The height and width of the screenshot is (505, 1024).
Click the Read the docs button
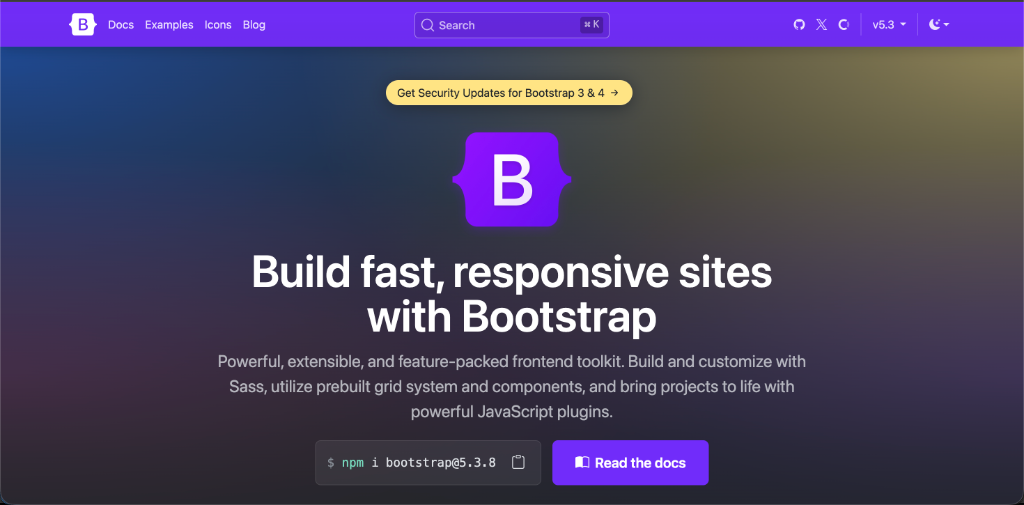[x=630, y=463]
